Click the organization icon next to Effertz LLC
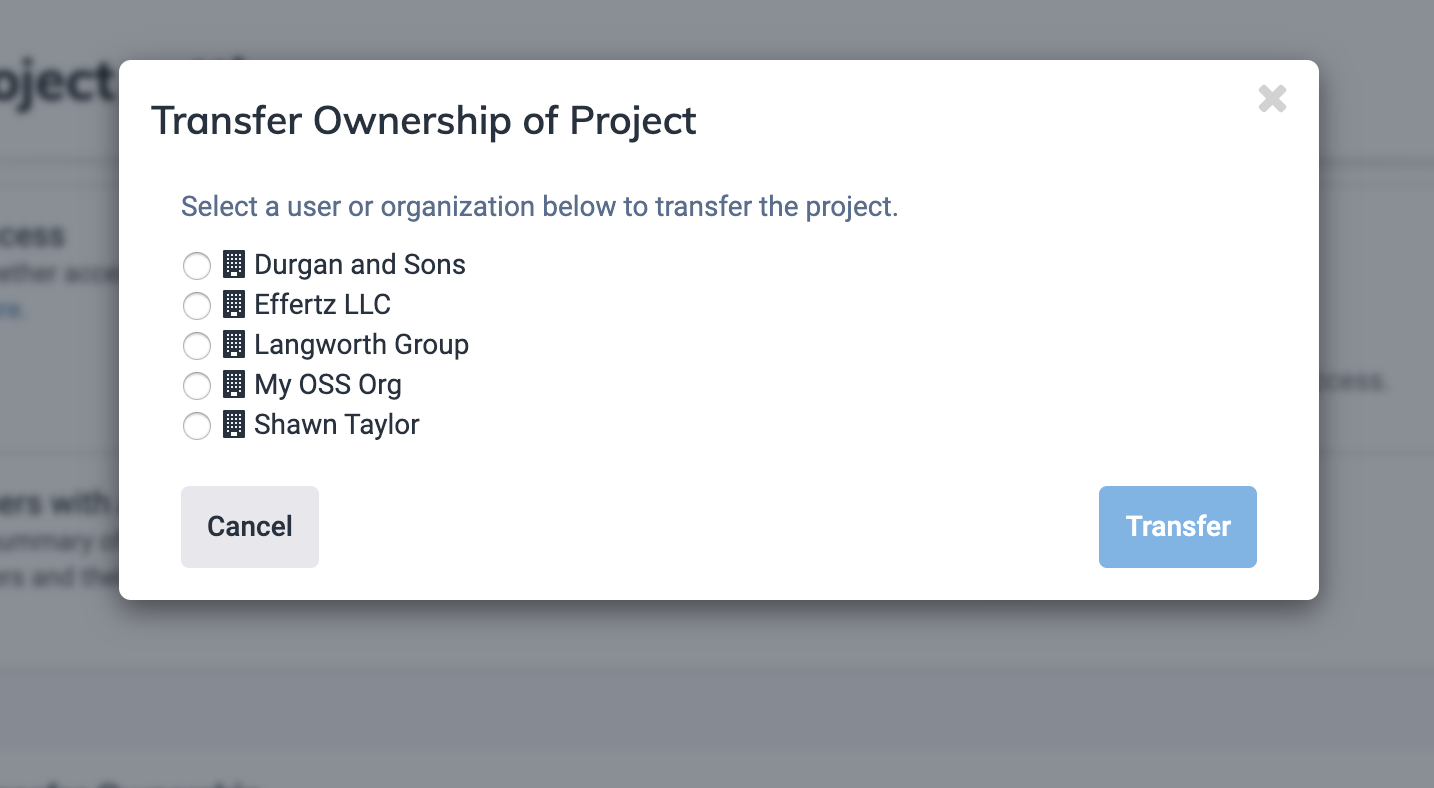1434x788 pixels. click(x=233, y=304)
